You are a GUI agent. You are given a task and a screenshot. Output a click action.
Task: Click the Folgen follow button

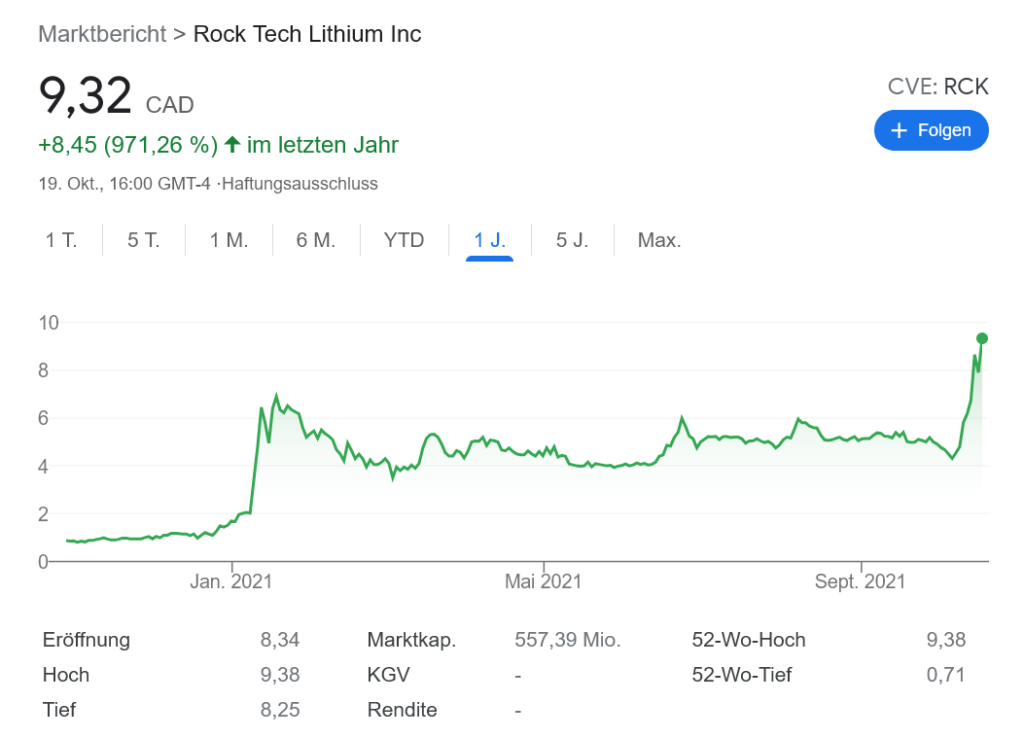click(x=931, y=131)
